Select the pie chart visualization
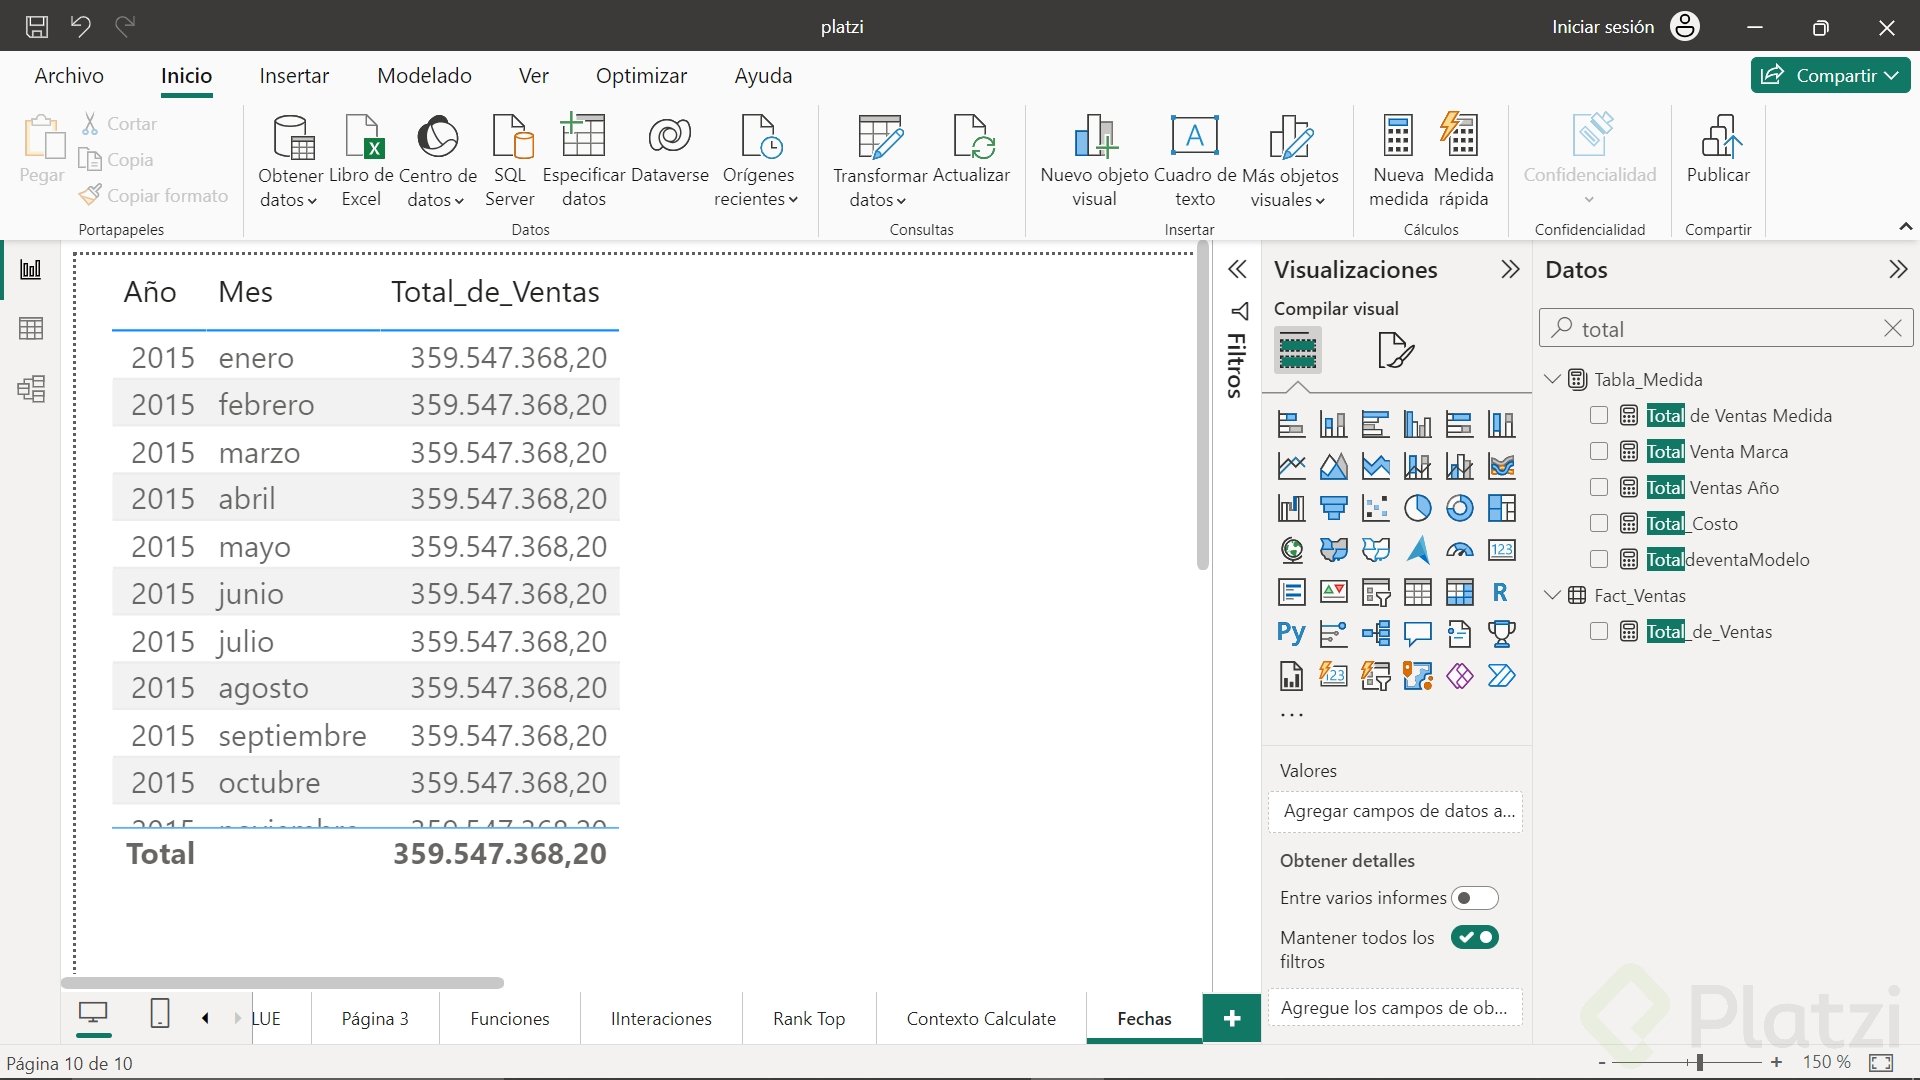Image resolution: width=1920 pixels, height=1080 pixels. click(x=1417, y=508)
